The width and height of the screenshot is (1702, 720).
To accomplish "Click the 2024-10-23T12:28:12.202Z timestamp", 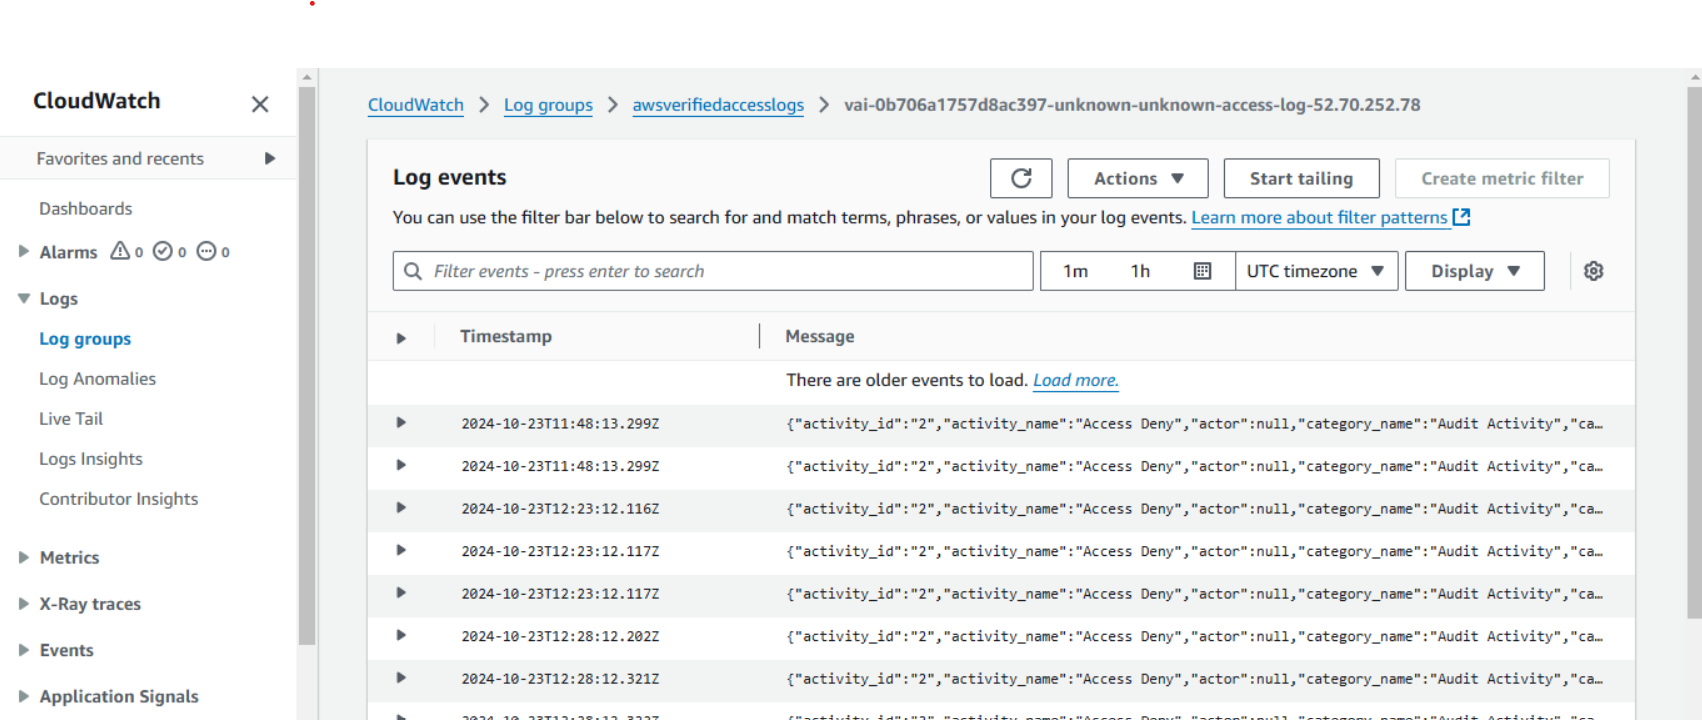I will (x=560, y=636).
